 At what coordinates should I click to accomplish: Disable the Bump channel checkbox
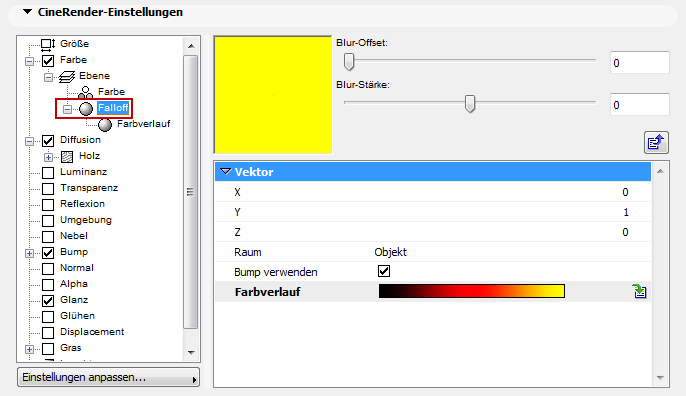tap(48, 252)
